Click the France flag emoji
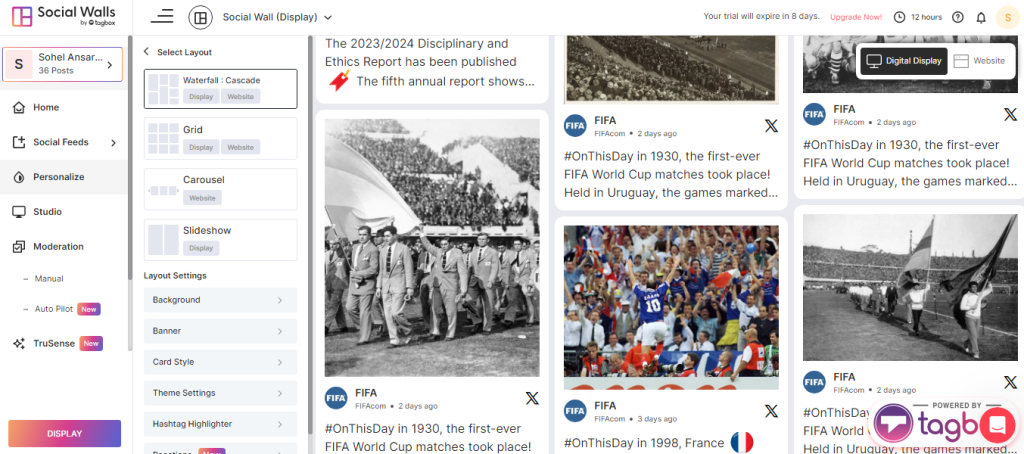The height and width of the screenshot is (454, 1024). pyautogui.click(x=741, y=442)
